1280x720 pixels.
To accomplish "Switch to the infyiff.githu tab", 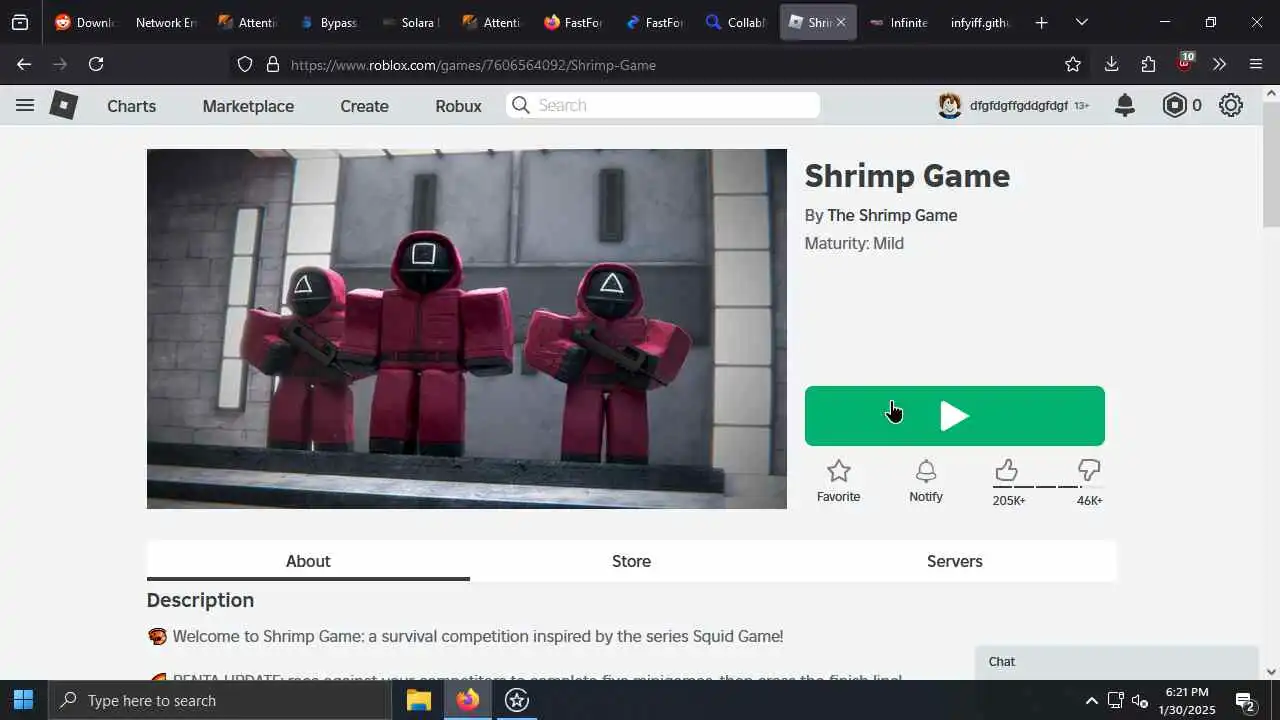I will point(981,22).
